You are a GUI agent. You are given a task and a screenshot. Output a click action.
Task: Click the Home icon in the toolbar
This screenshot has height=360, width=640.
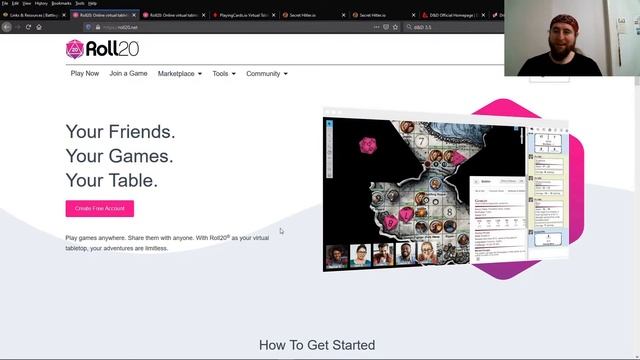click(39, 27)
